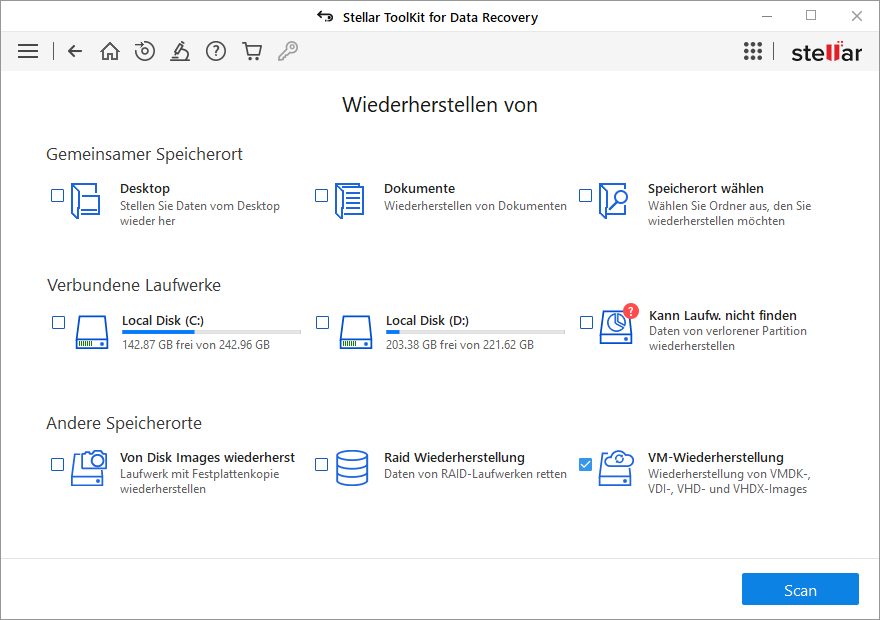
Task: Open the hamburger menu
Action: click(28, 51)
